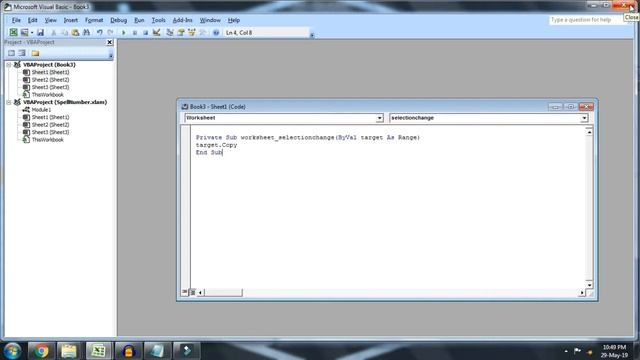The width and height of the screenshot is (640, 360).
Task: Click the 'target.Copy' line in the code
Action: tap(216, 145)
